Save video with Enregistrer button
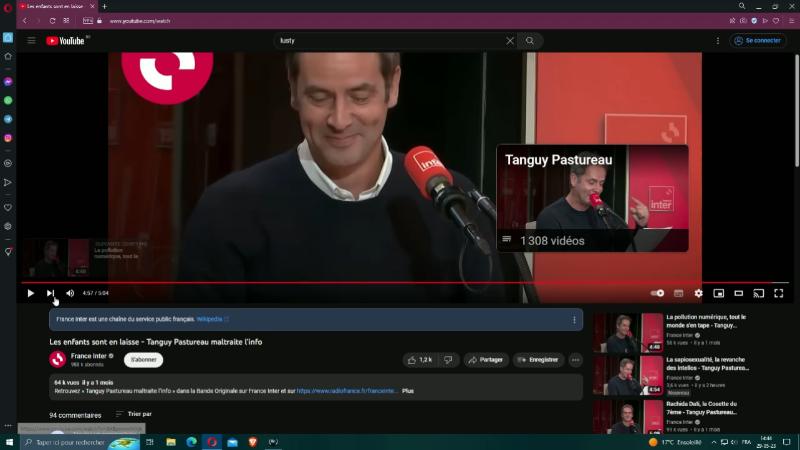Screen dimensions: 800x450 (538, 360)
